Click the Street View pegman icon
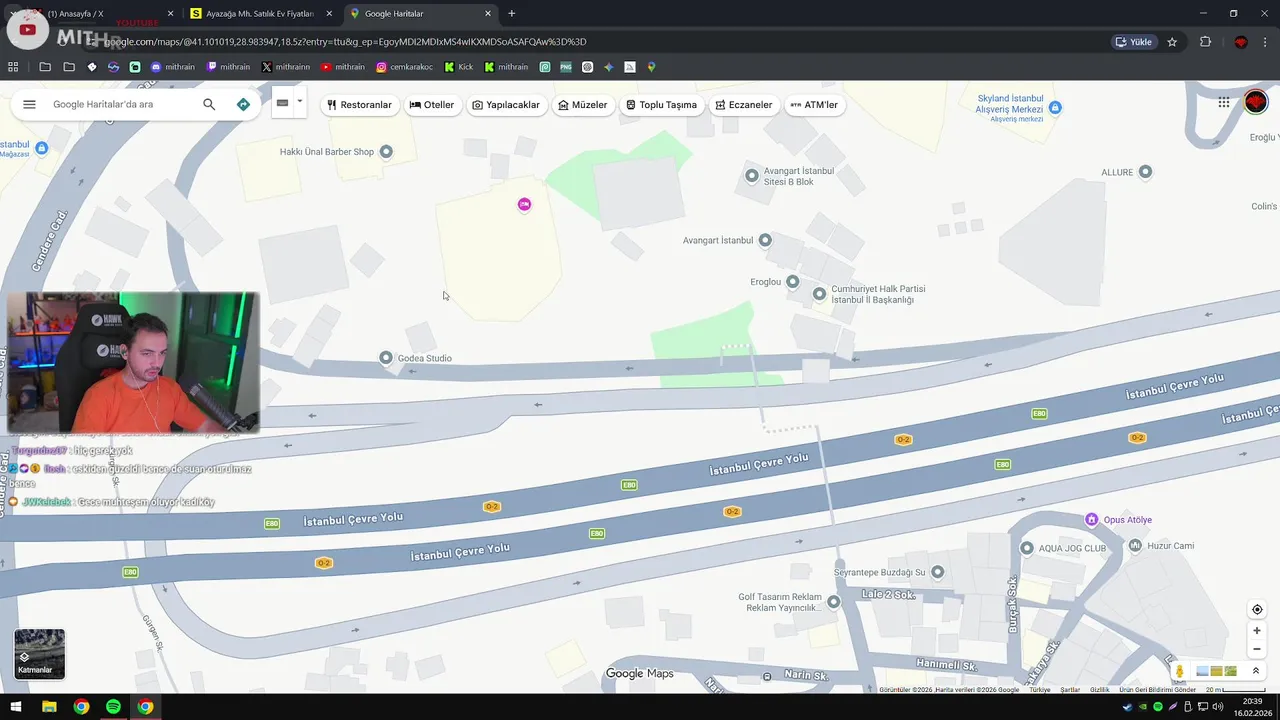 click(1180, 671)
